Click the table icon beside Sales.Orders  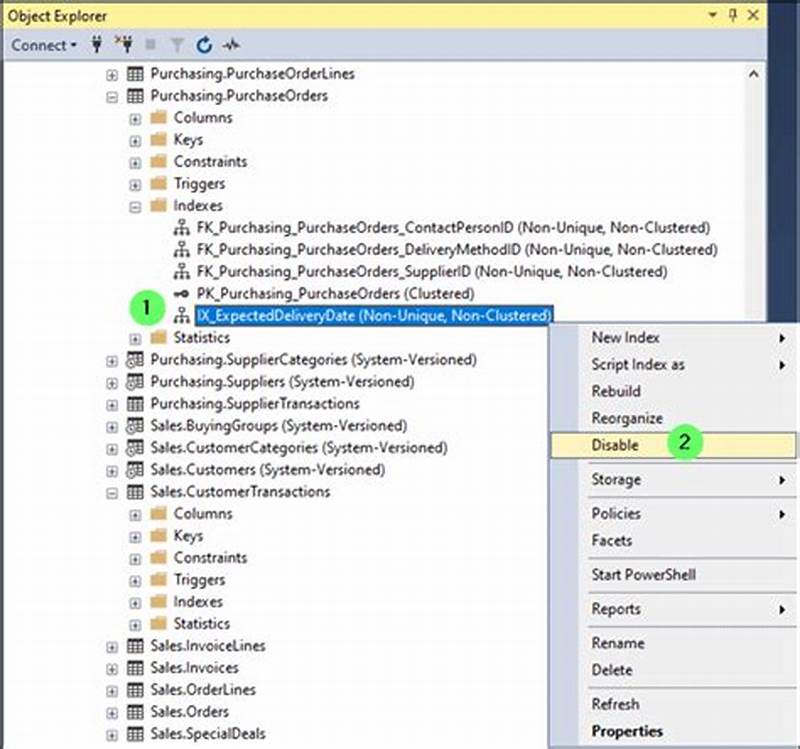click(135, 712)
